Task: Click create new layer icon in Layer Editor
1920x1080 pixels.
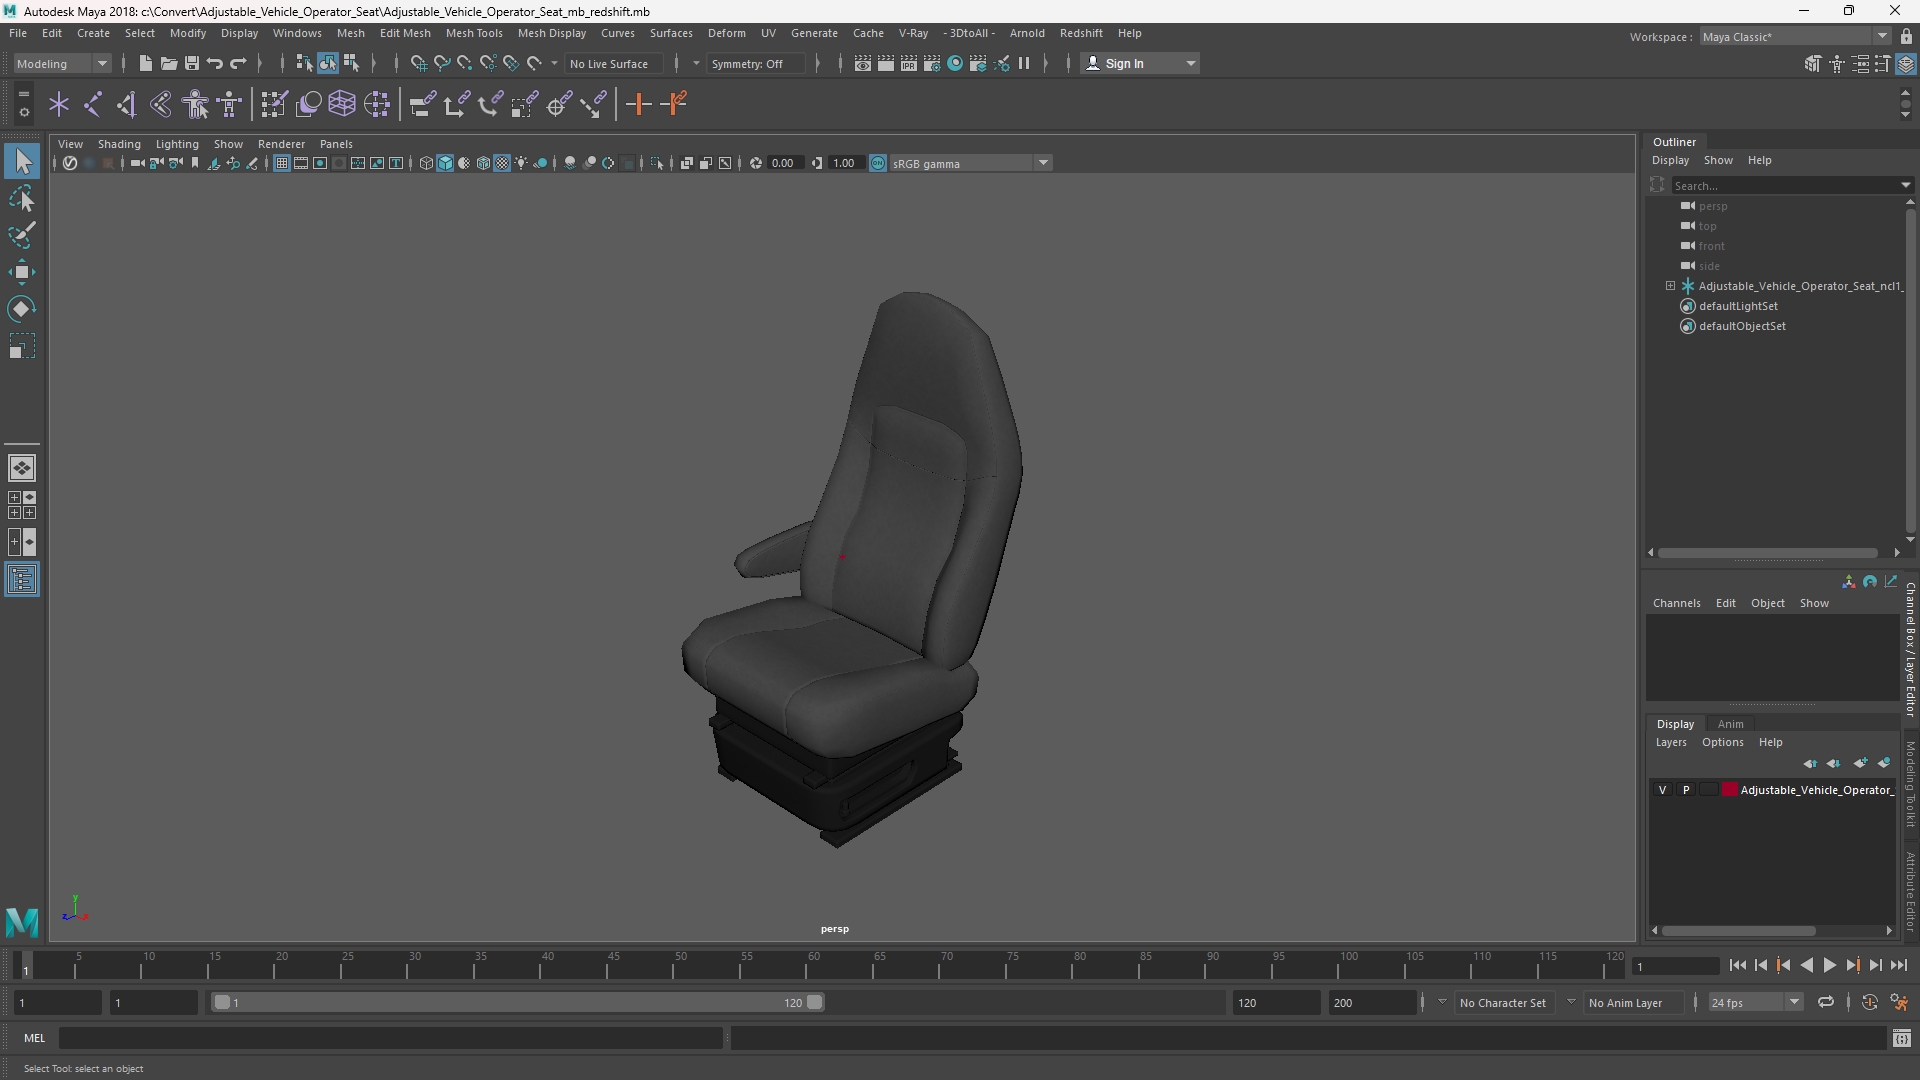Action: pos(1860,763)
